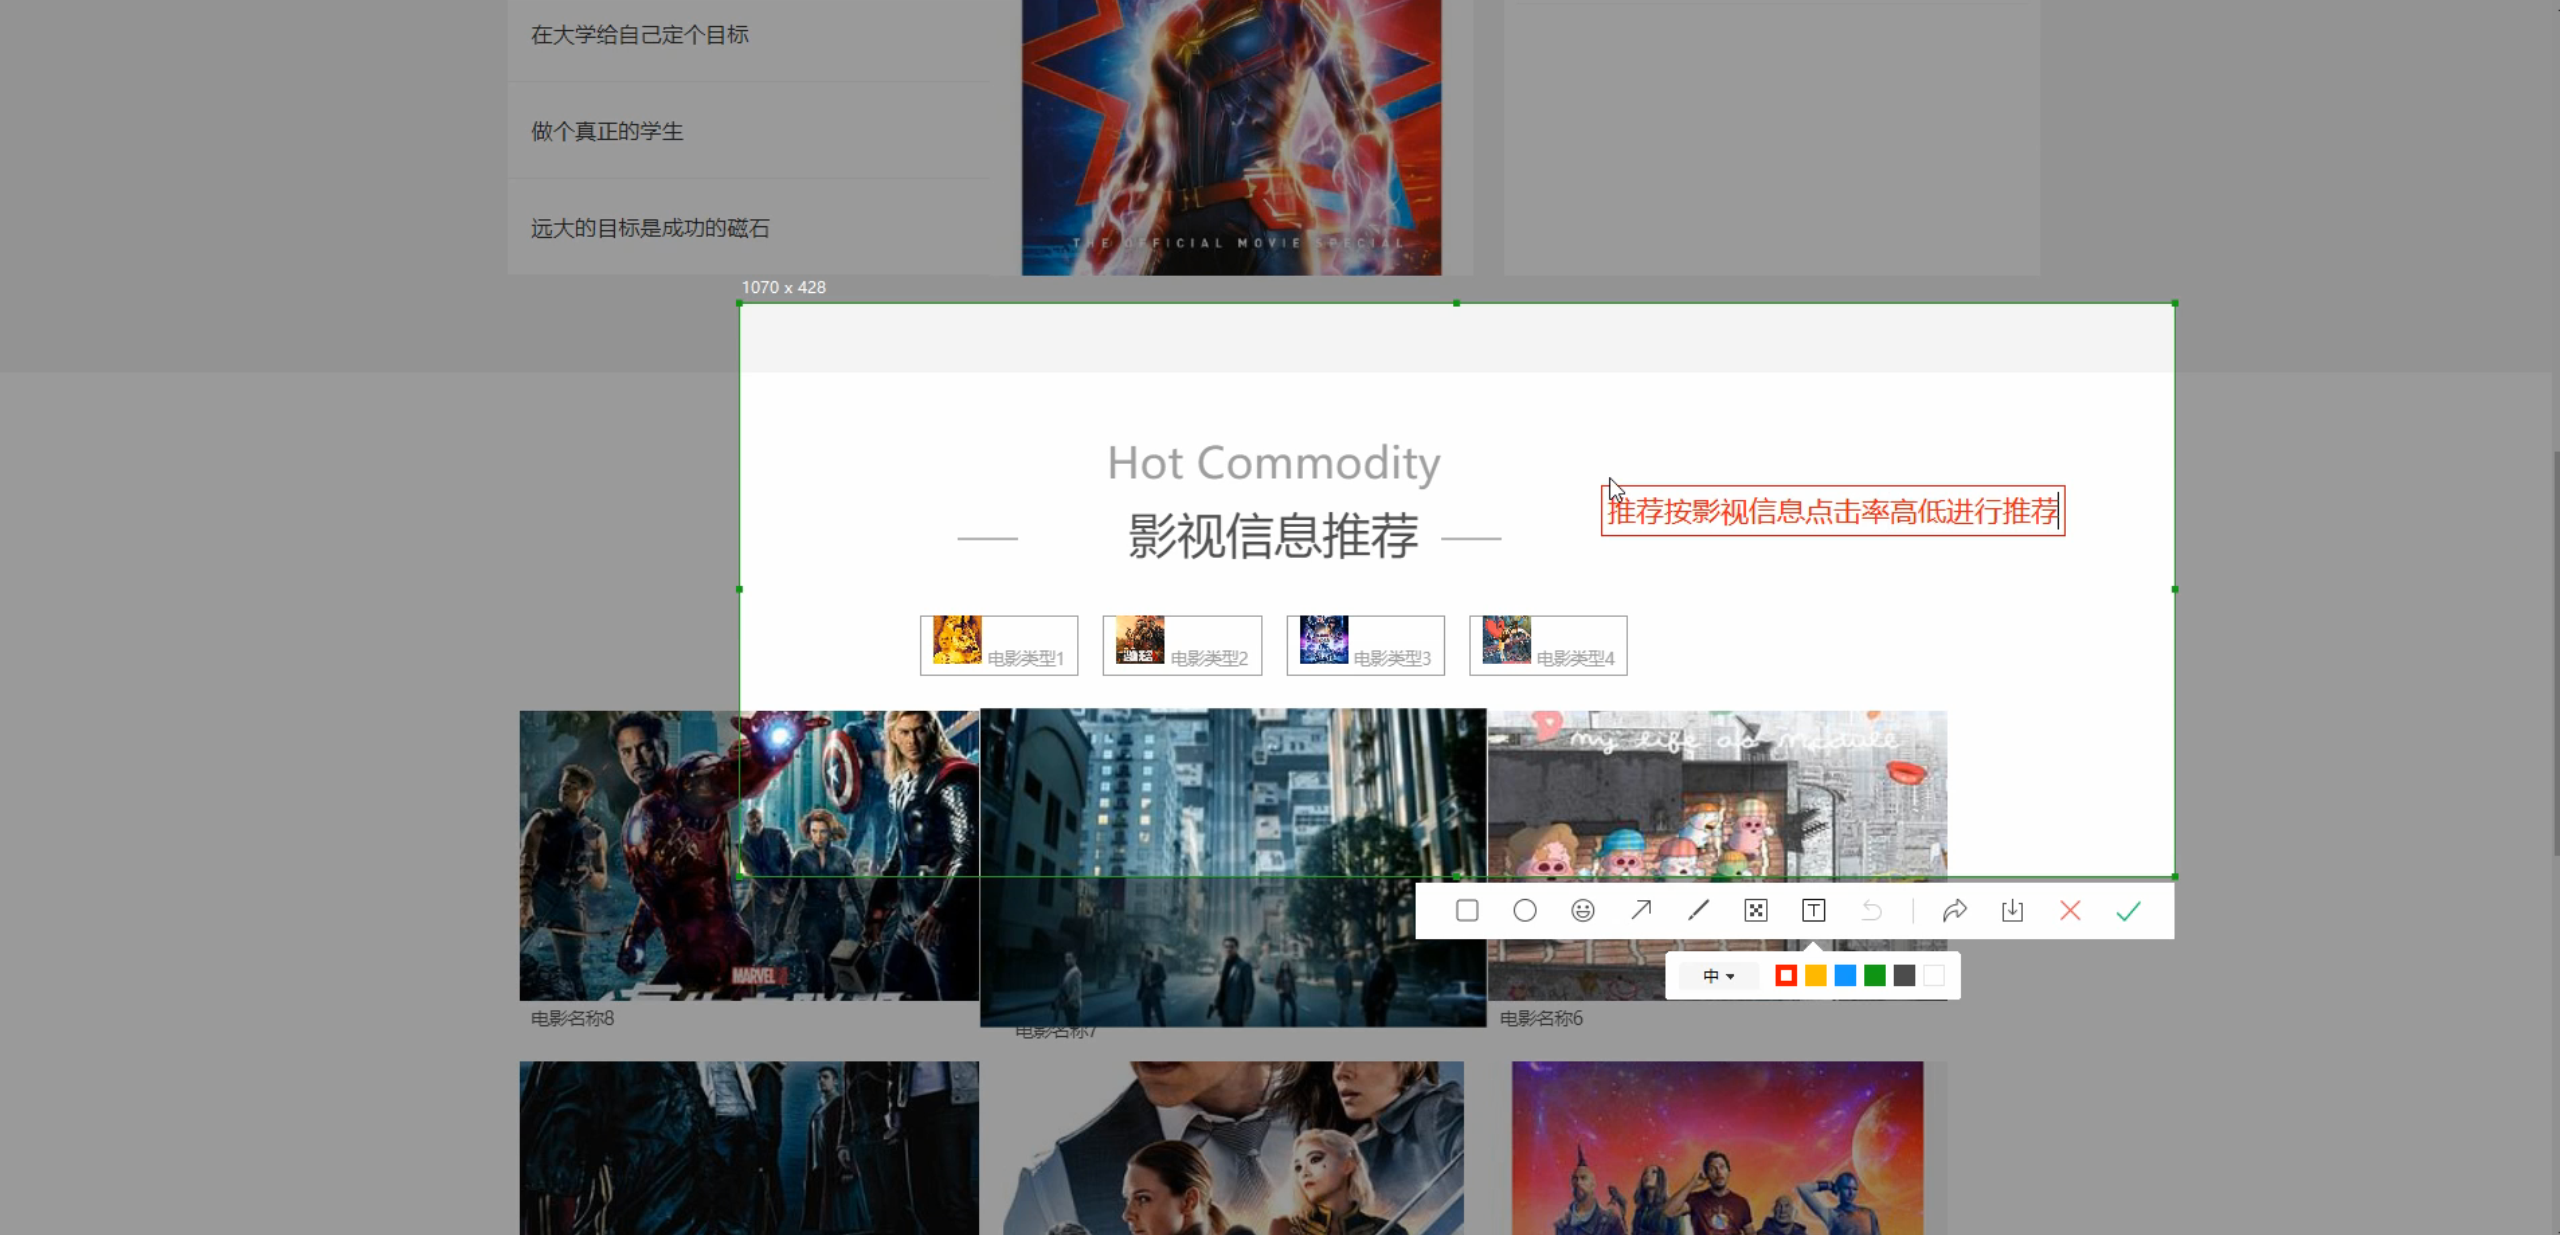Viewport: 2560px width, 1235px height.
Task: Pick the red color swatch
Action: pos(1786,975)
